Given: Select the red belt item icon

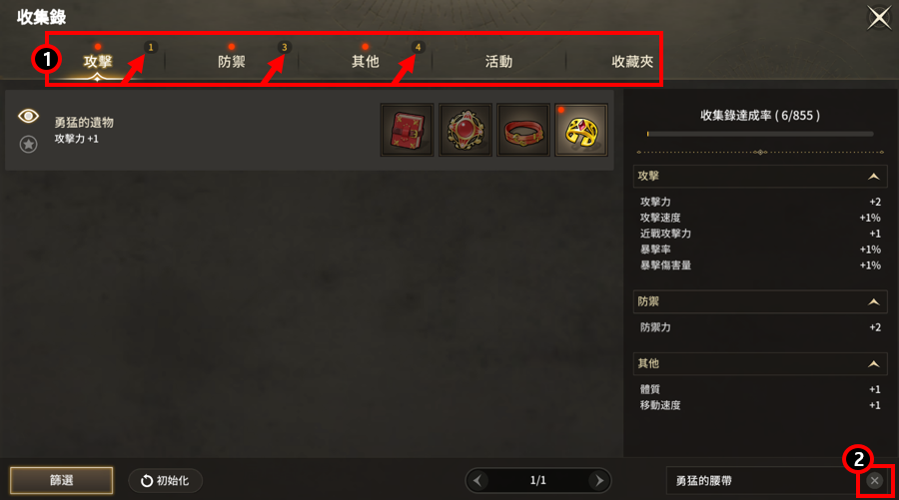Looking at the screenshot, I should coord(523,130).
